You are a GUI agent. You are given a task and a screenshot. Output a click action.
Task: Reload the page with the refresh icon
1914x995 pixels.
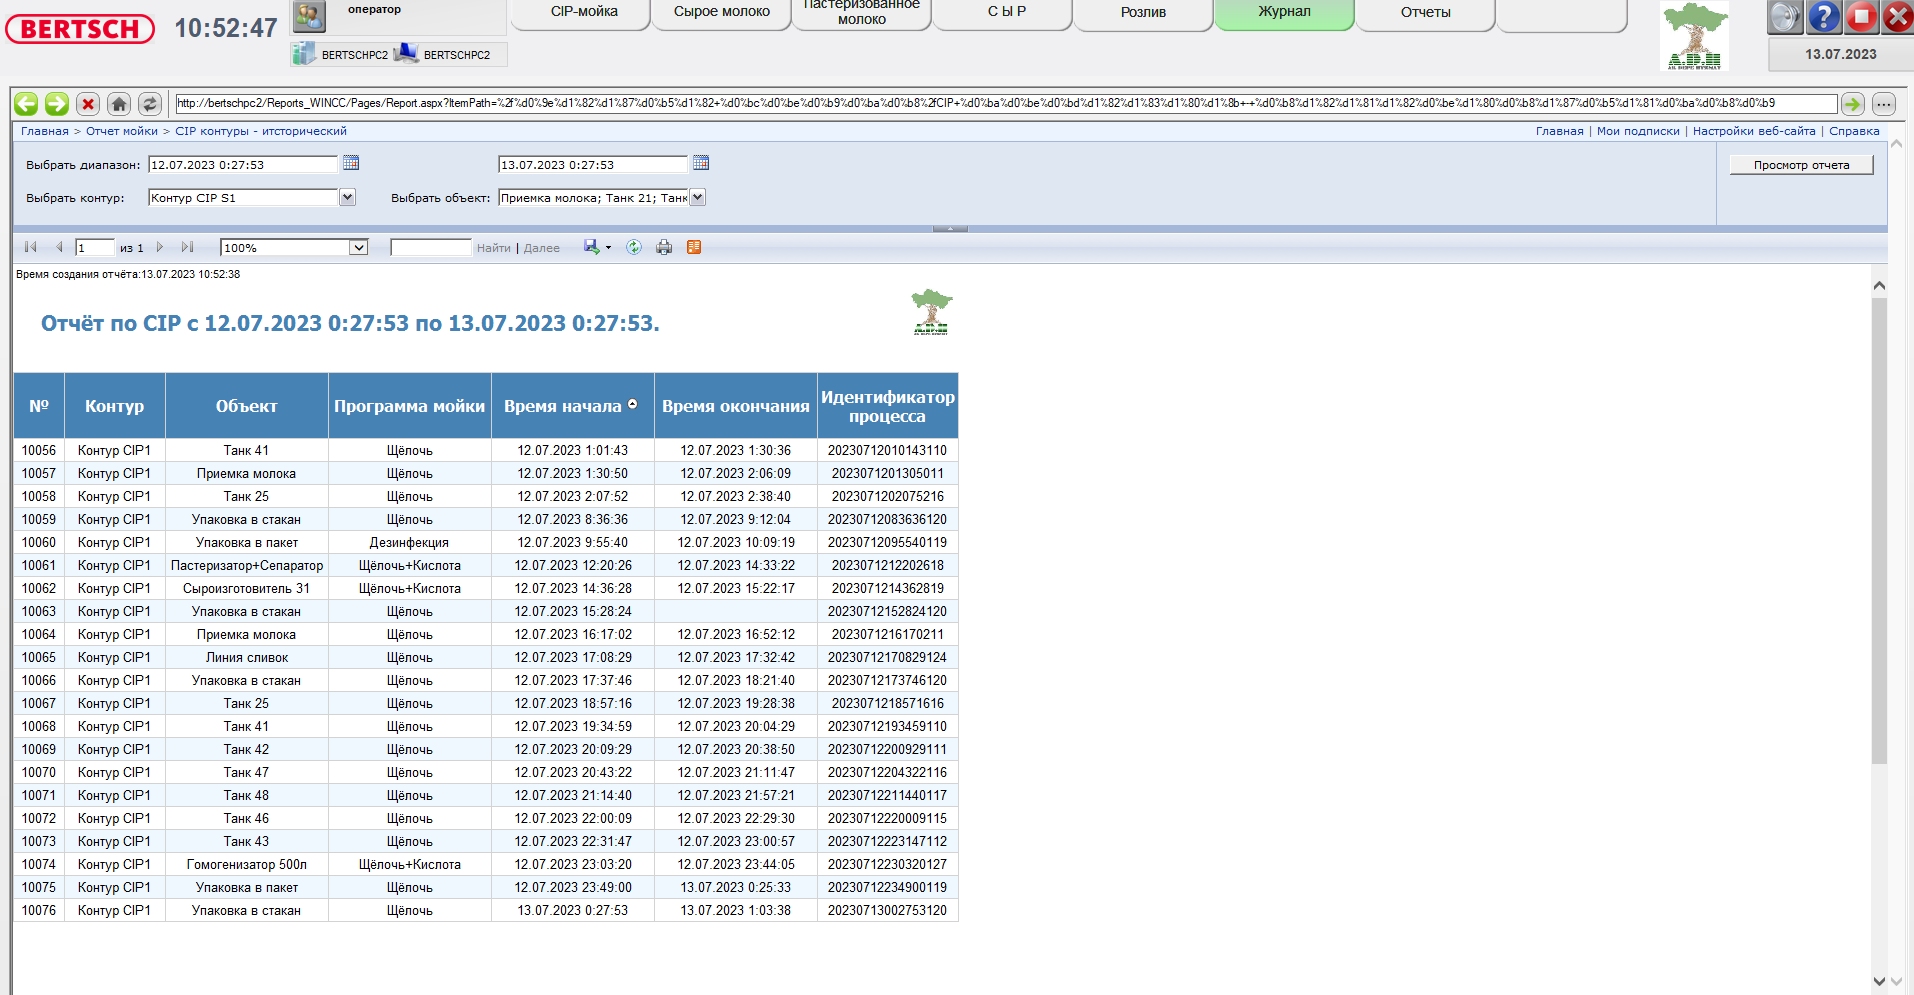tap(150, 104)
